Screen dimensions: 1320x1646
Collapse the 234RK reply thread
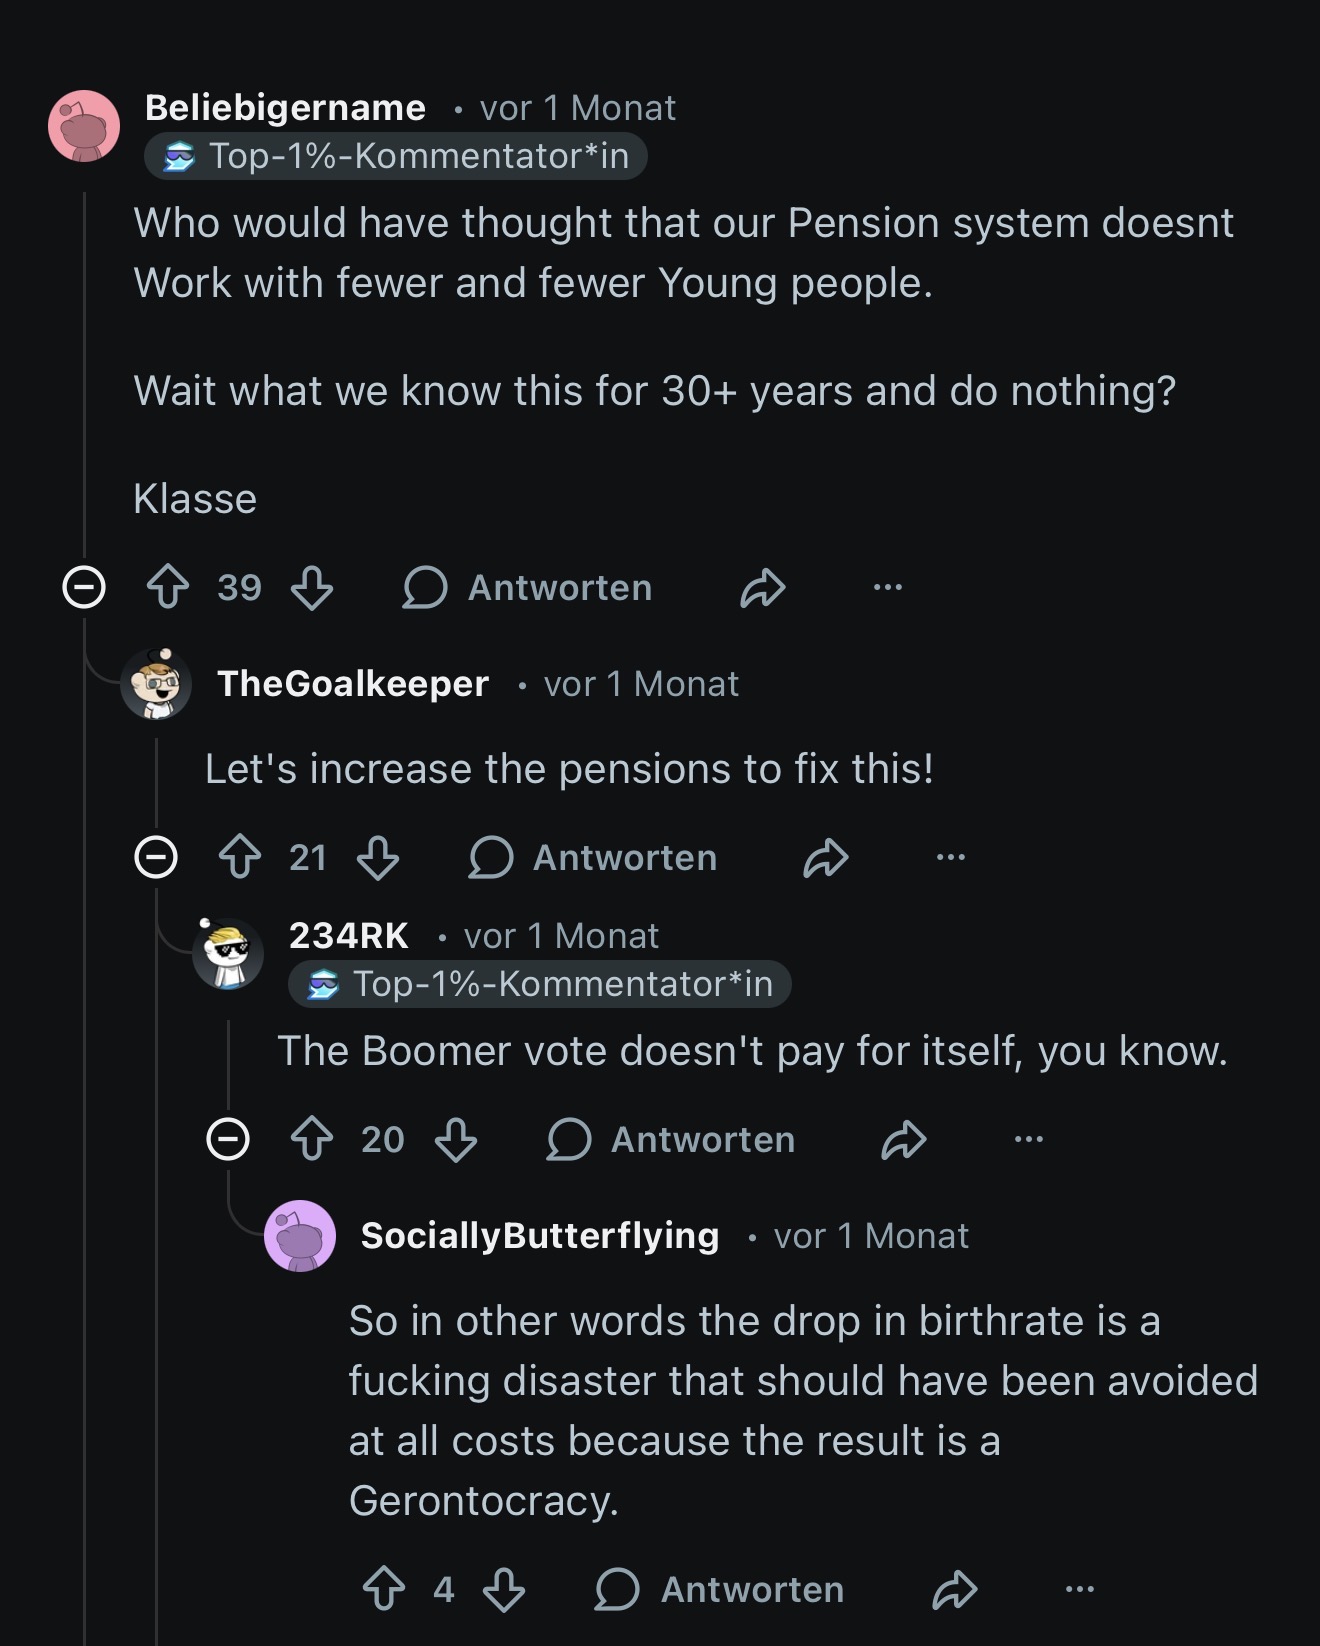click(x=228, y=1140)
